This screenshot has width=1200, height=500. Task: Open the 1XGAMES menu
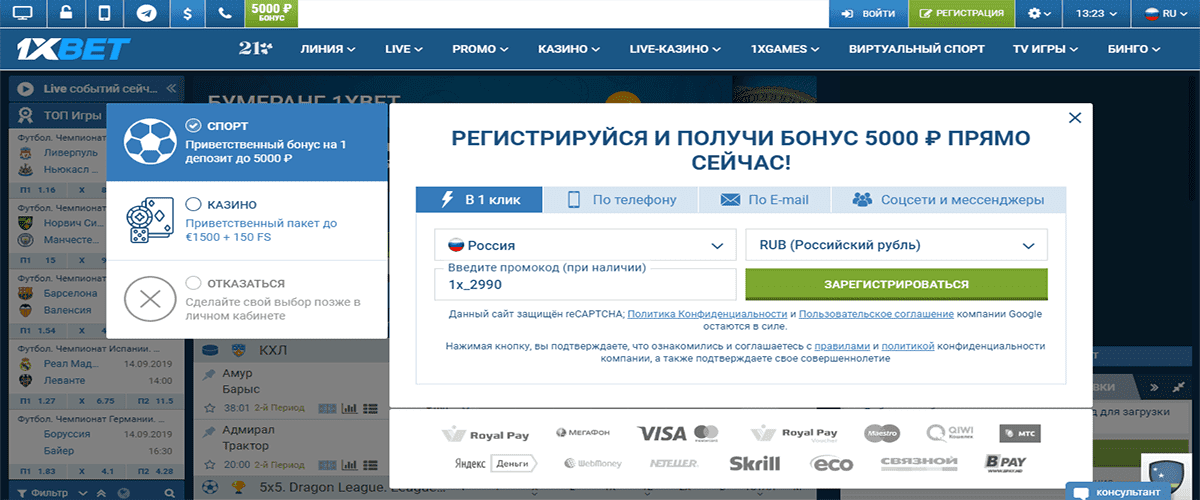[787, 49]
